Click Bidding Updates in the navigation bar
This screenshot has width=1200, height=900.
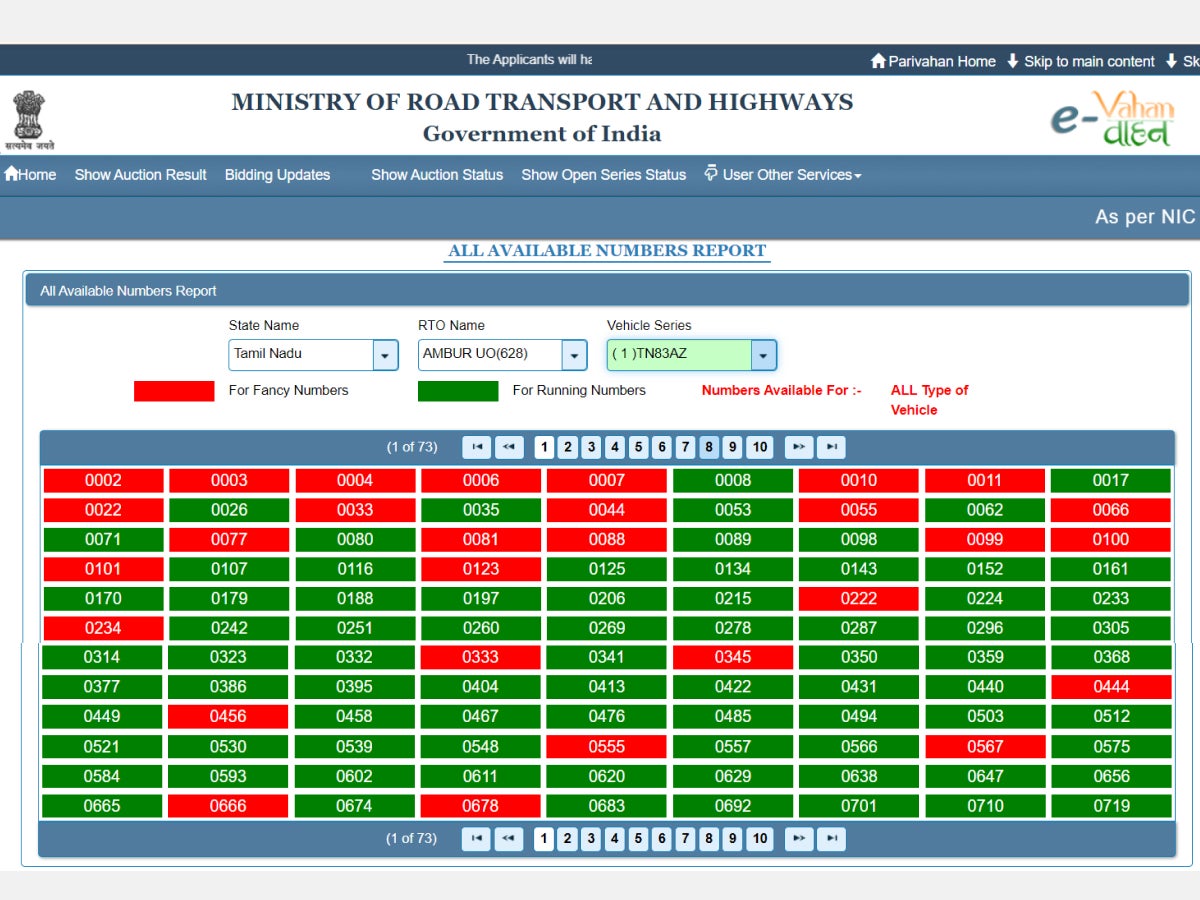coord(277,175)
